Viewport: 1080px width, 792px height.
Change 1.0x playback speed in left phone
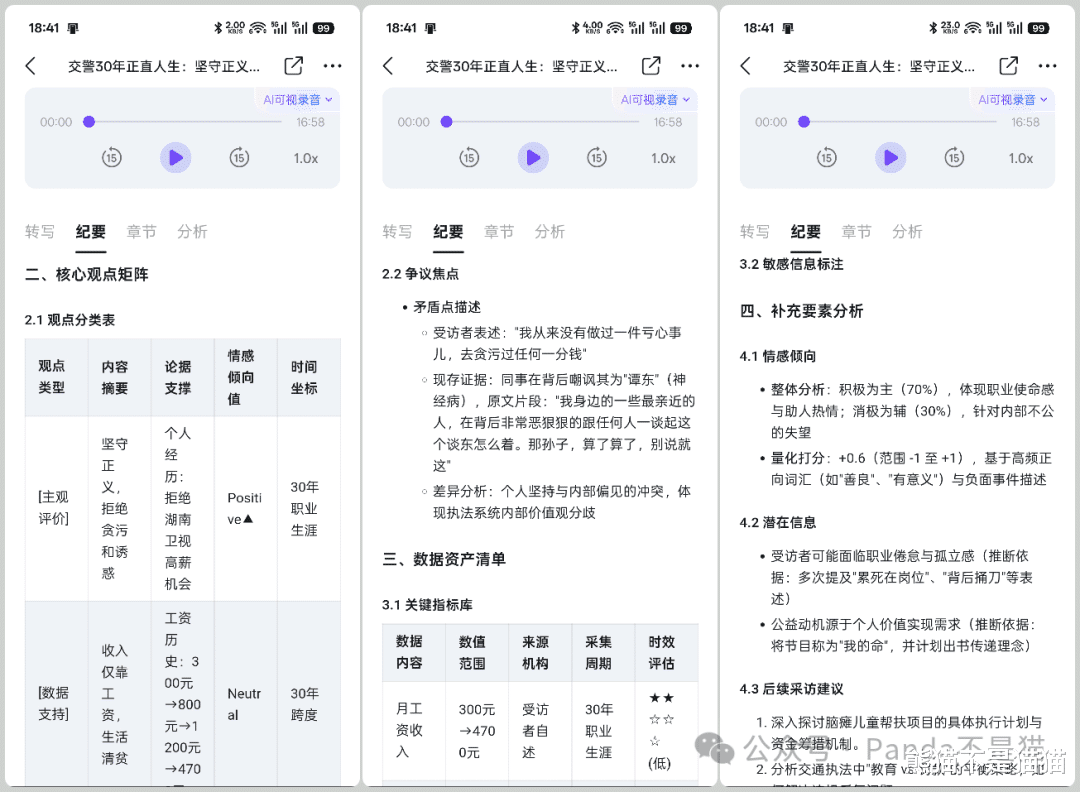306,158
